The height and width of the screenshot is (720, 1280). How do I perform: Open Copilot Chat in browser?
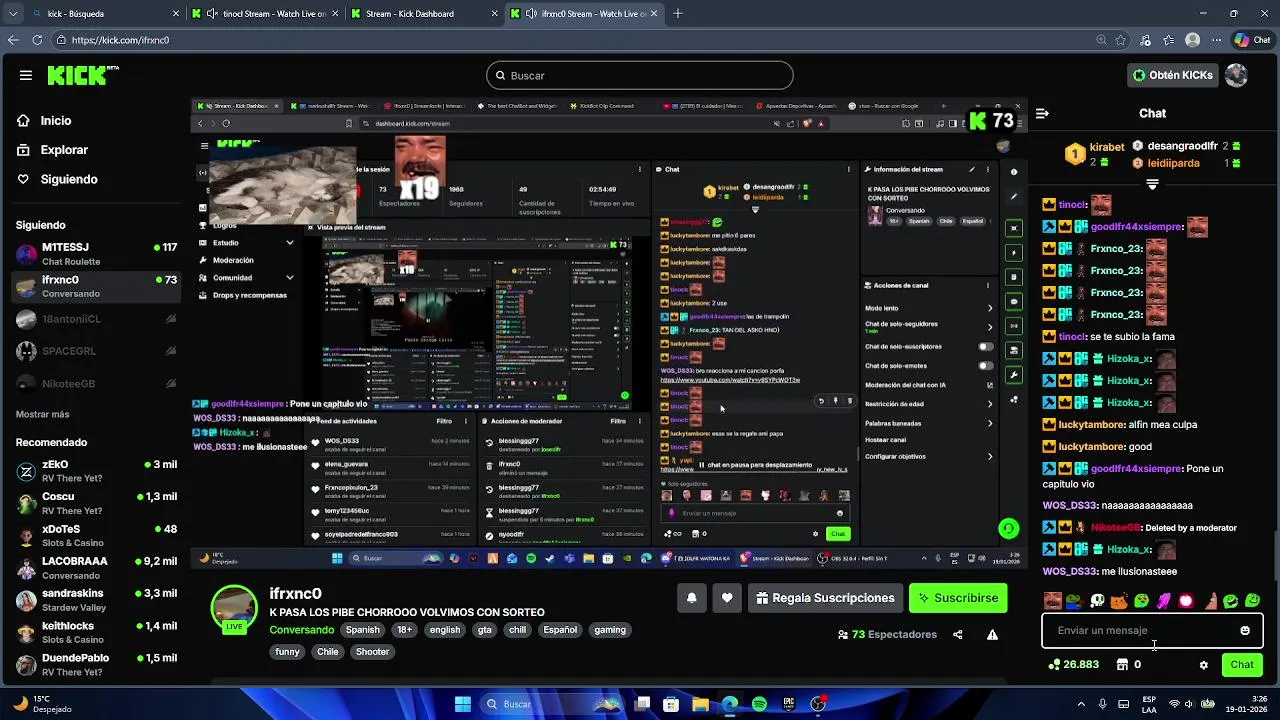pyautogui.click(x=1252, y=40)
